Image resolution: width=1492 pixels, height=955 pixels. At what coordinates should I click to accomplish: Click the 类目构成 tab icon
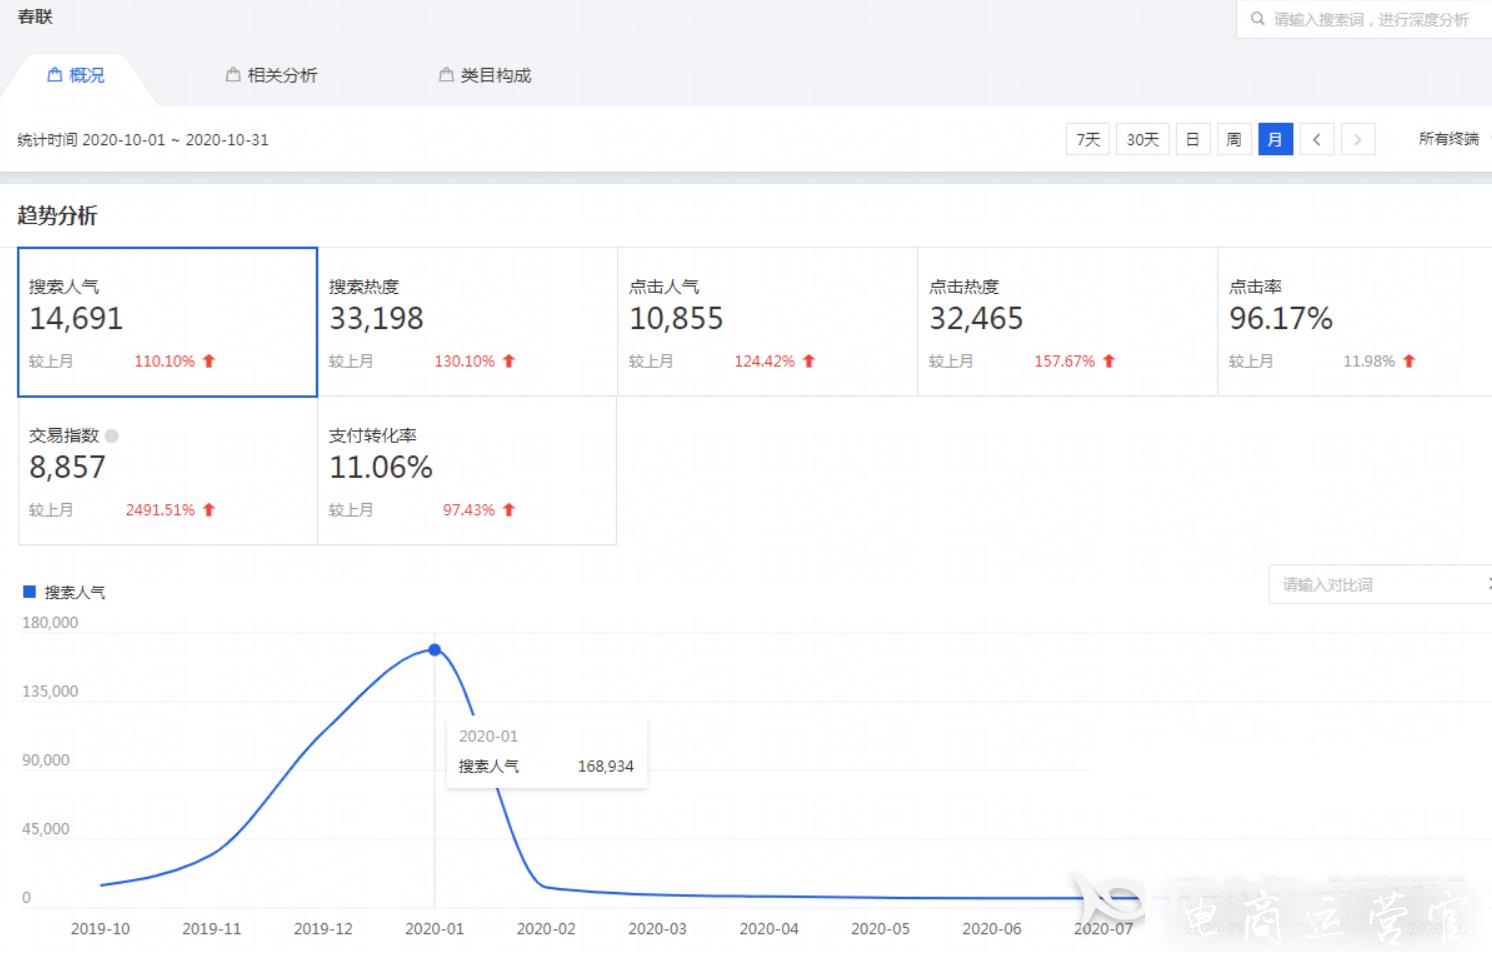[446, 75]
